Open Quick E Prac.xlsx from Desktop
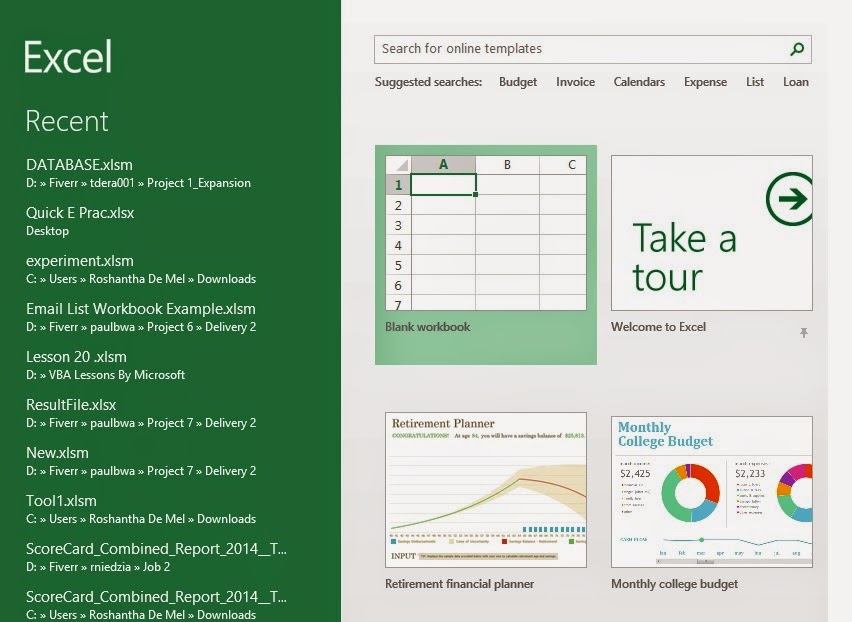The image size is (852, 622). point(80,212)
